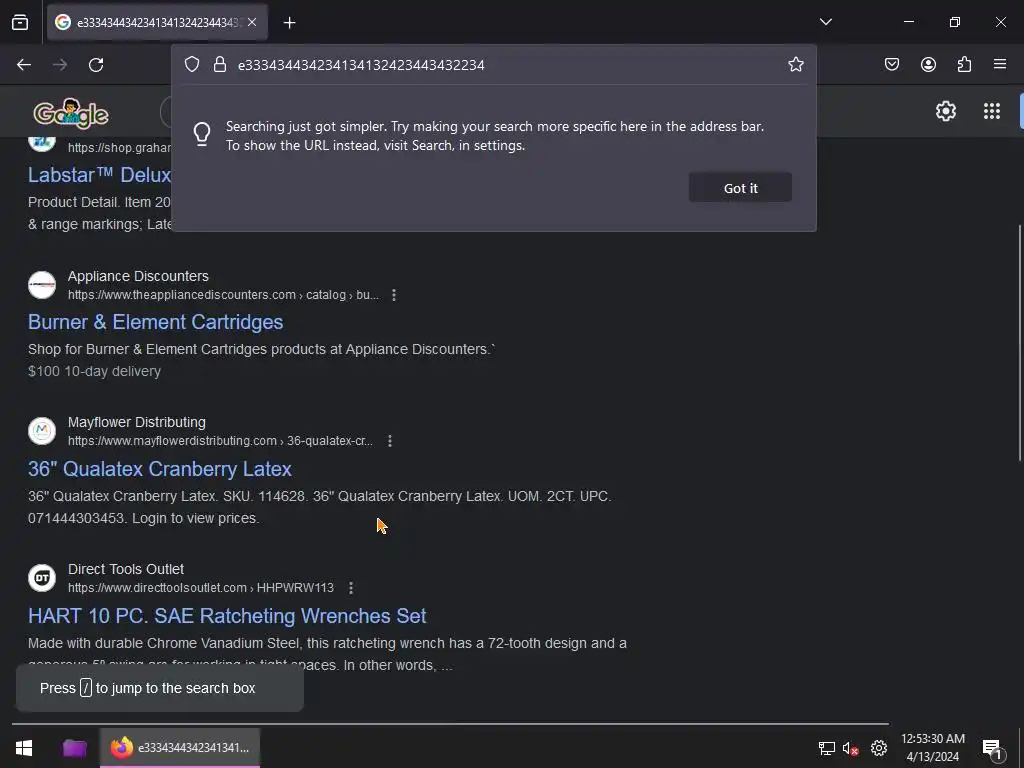Click the Appliance Discounters site favicon
Screen dimensions: 1024x768
pyautogui.click(x=42, y=285)
